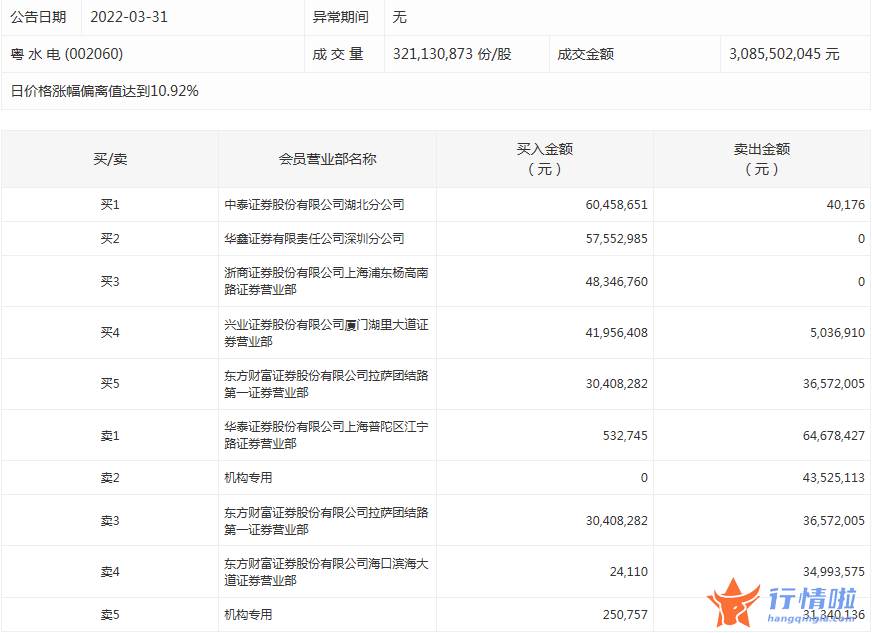The image size is (872, 633).
Task: Click the 成交金额 label
Action: [586, 54]
